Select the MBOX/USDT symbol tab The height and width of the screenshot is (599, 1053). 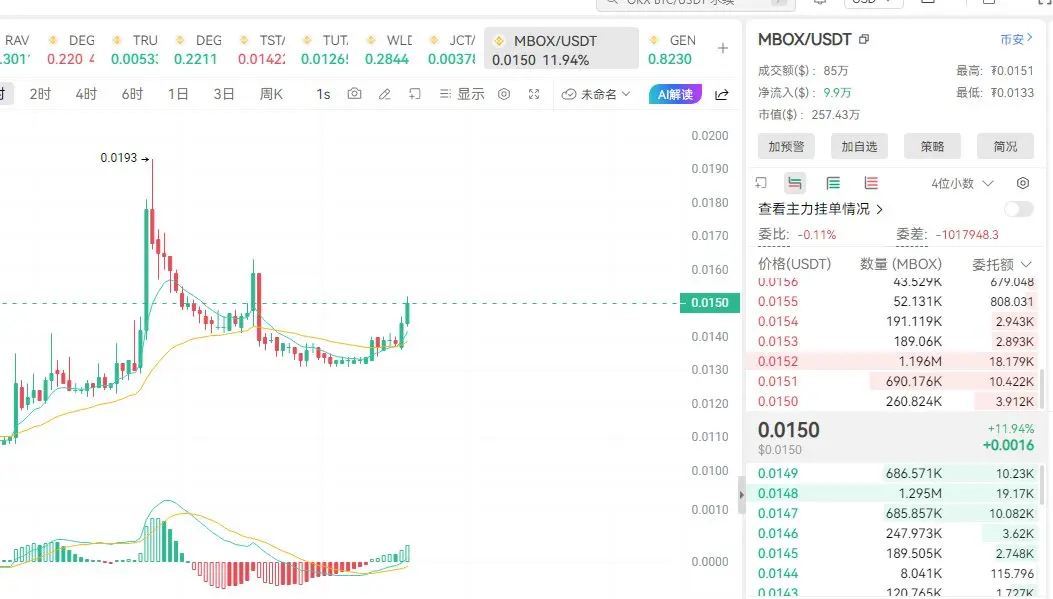coord(561,49)
